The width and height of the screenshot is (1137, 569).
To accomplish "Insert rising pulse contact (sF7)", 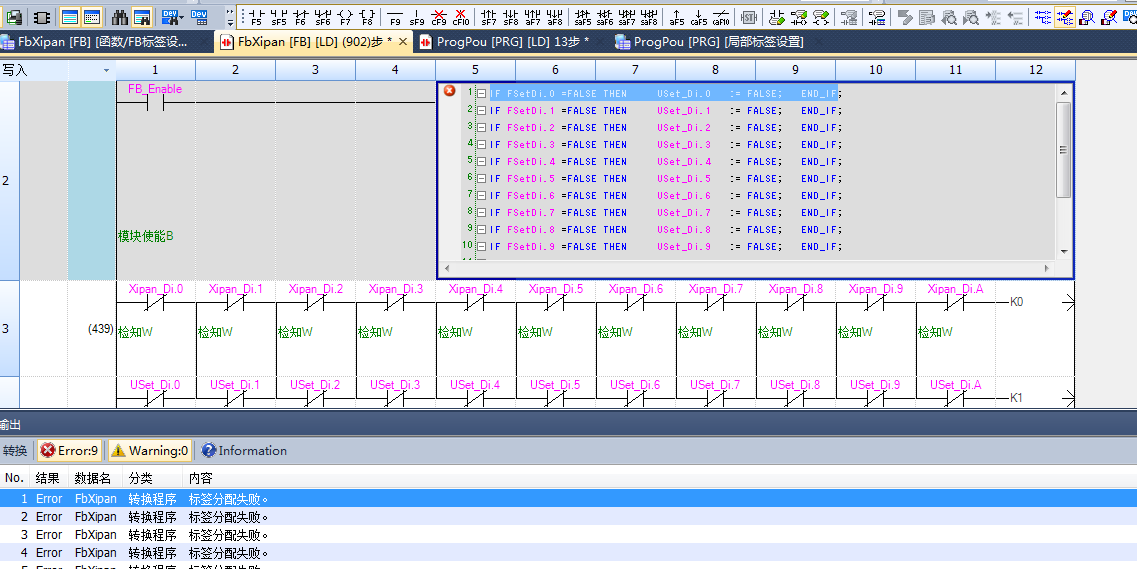I will tap(489, 17).
